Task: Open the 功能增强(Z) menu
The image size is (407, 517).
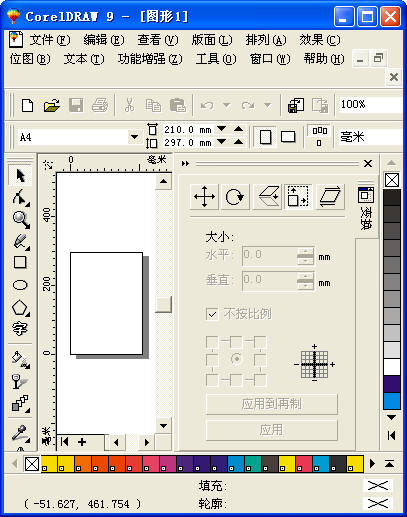Action: click(x=150, y=59)
